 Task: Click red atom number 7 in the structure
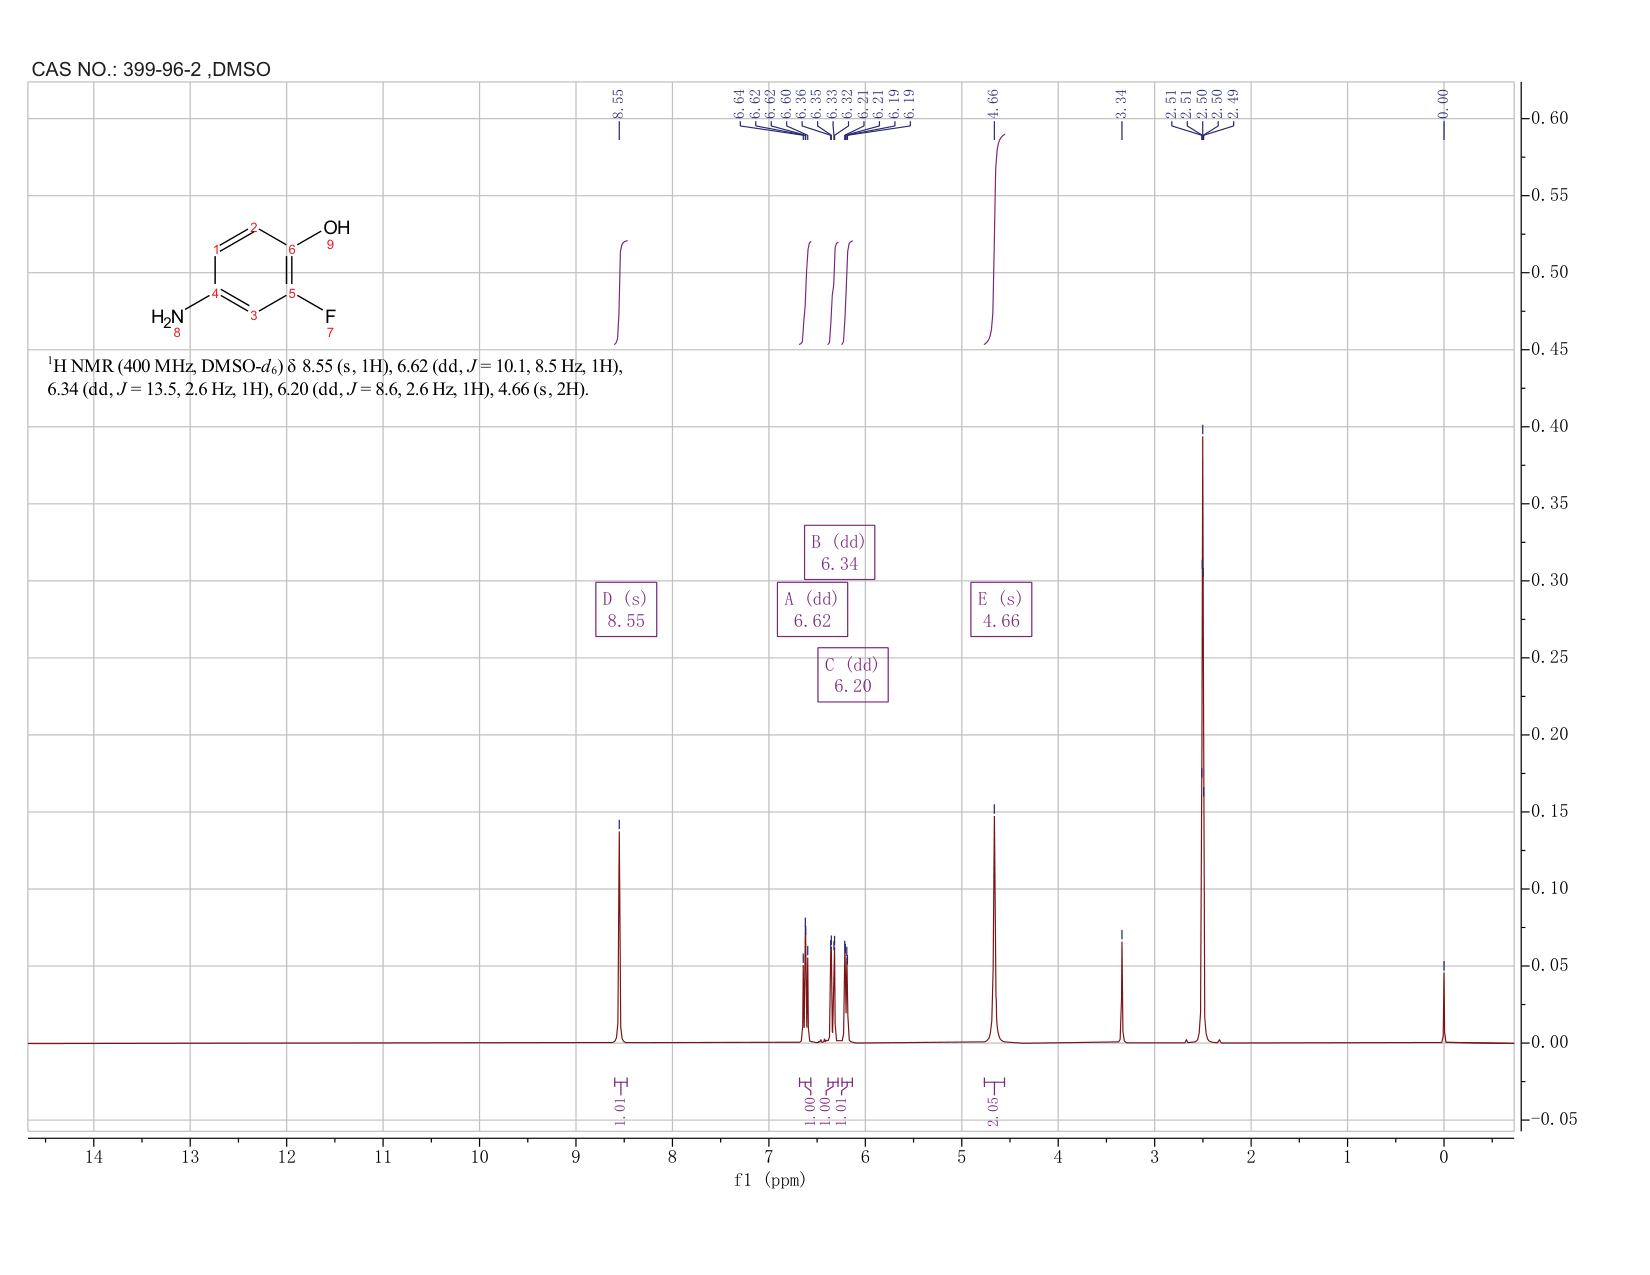pos(330,332)
